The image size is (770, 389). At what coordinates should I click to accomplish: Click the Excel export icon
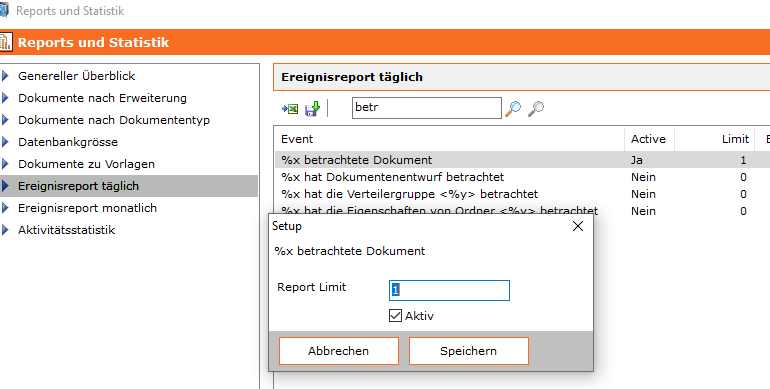pos(290,109)
